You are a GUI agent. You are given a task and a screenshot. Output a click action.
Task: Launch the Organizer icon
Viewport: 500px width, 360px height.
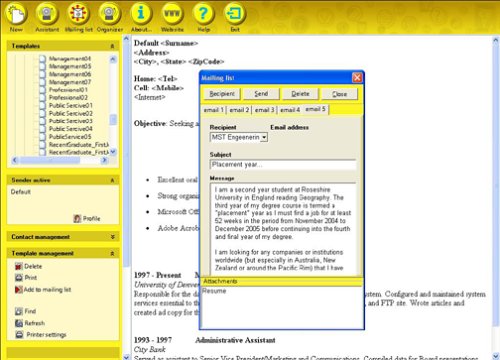coord(110,14)
